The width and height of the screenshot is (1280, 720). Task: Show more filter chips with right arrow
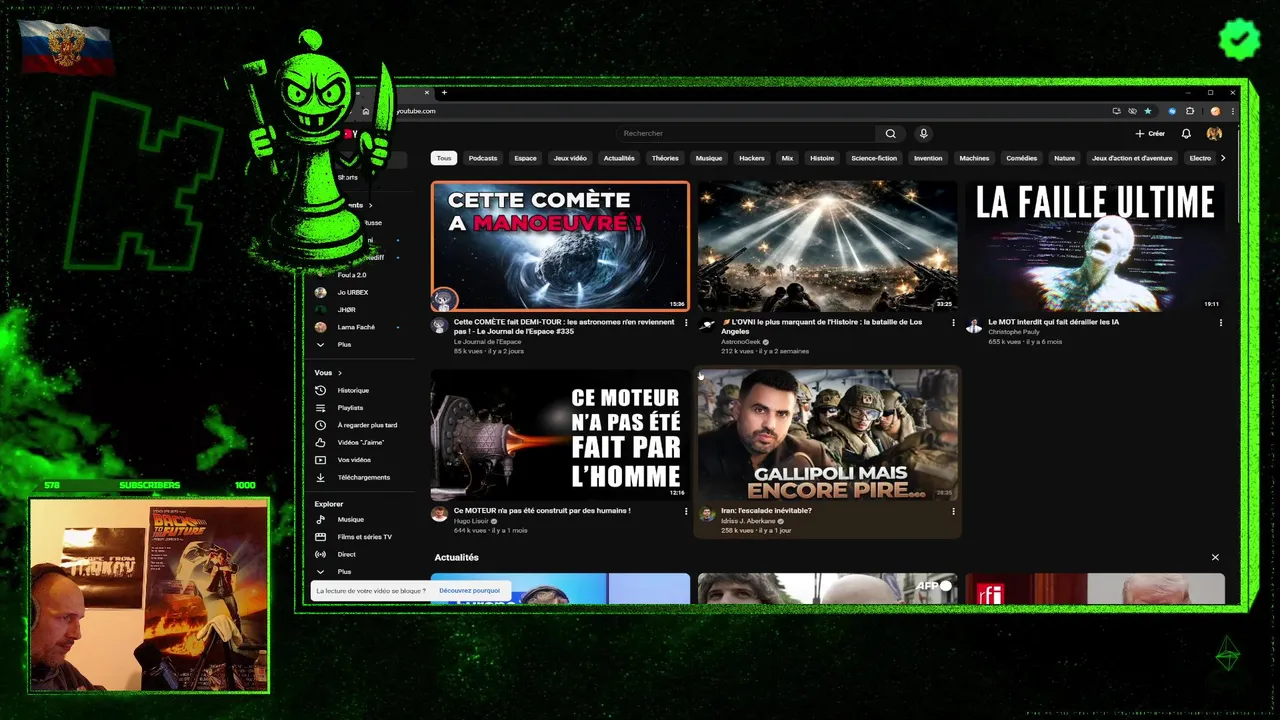tap(1223, 158)
